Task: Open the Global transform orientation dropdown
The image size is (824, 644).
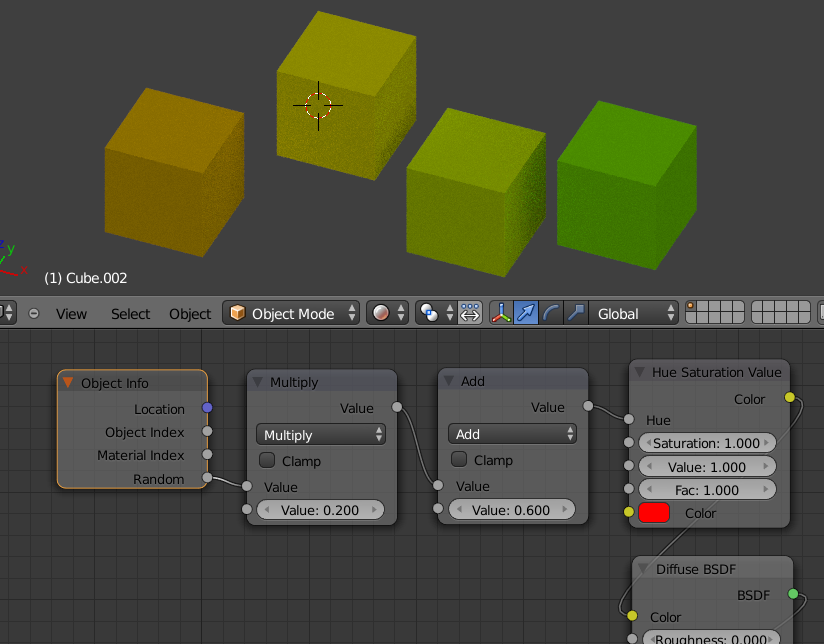Action: pyautogui.click(x=632, y=313)
